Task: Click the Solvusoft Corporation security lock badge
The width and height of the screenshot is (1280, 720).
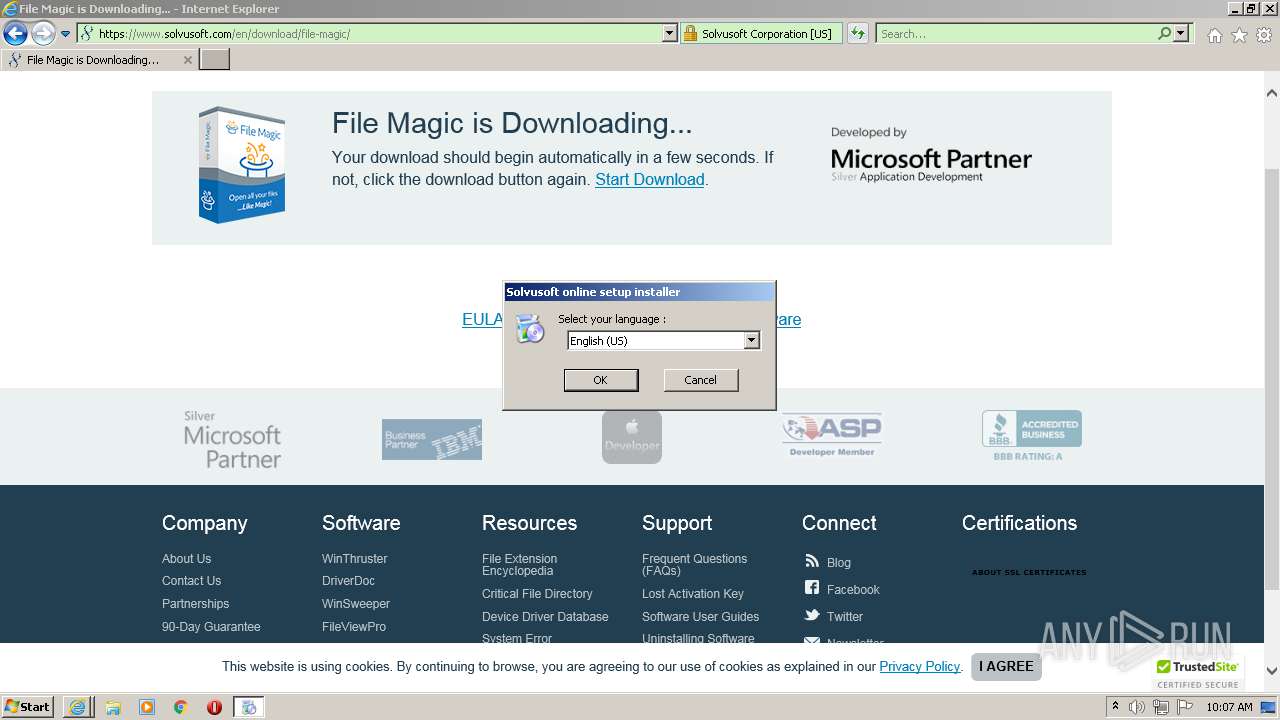Action: (x=760, y=33)
